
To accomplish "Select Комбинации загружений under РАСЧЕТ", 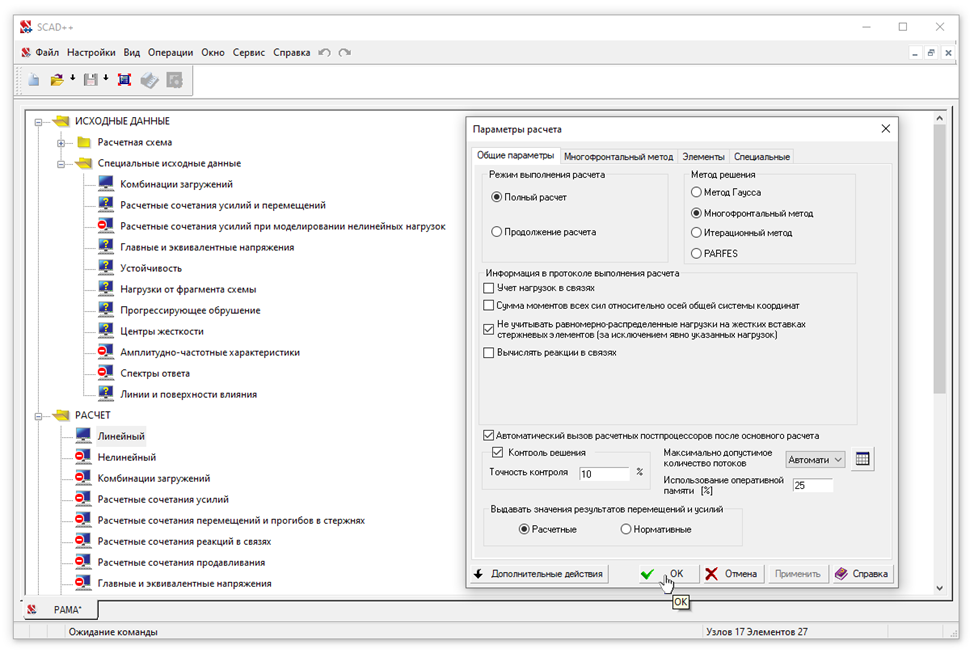I will (153, 478).
